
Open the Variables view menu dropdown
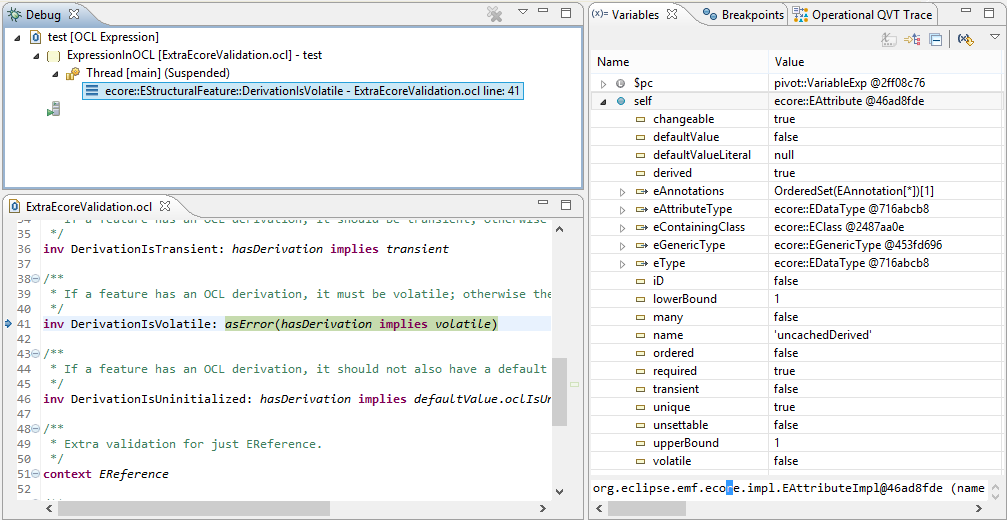pyautogui.click(x=994, y=38)
